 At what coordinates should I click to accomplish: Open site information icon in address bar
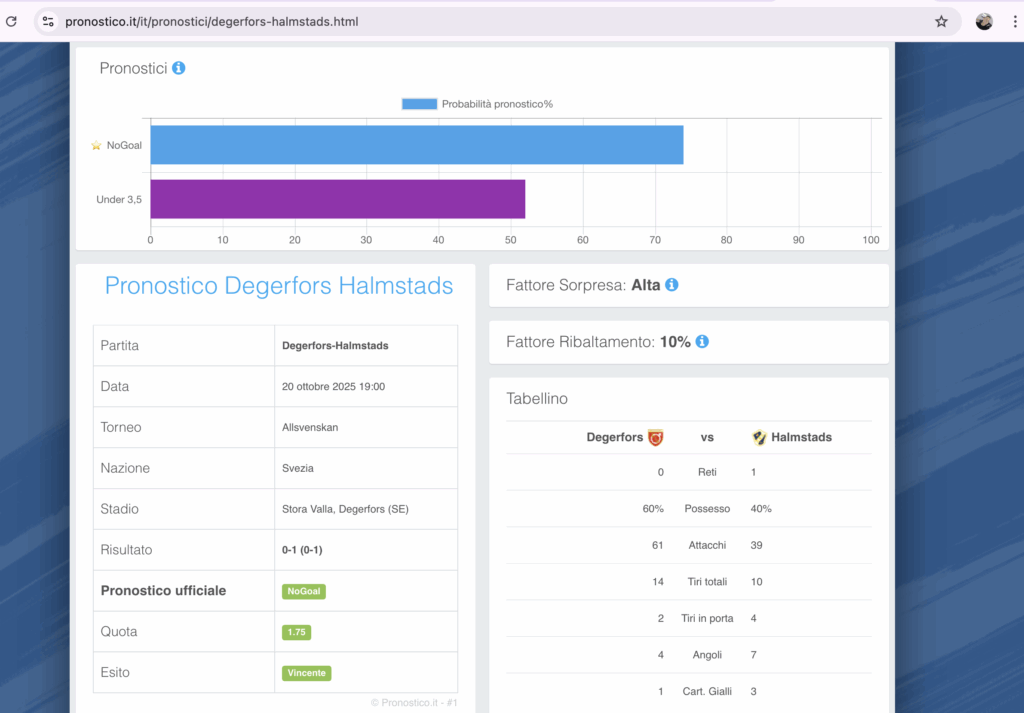pyautogui.click(x=48, y=21)
